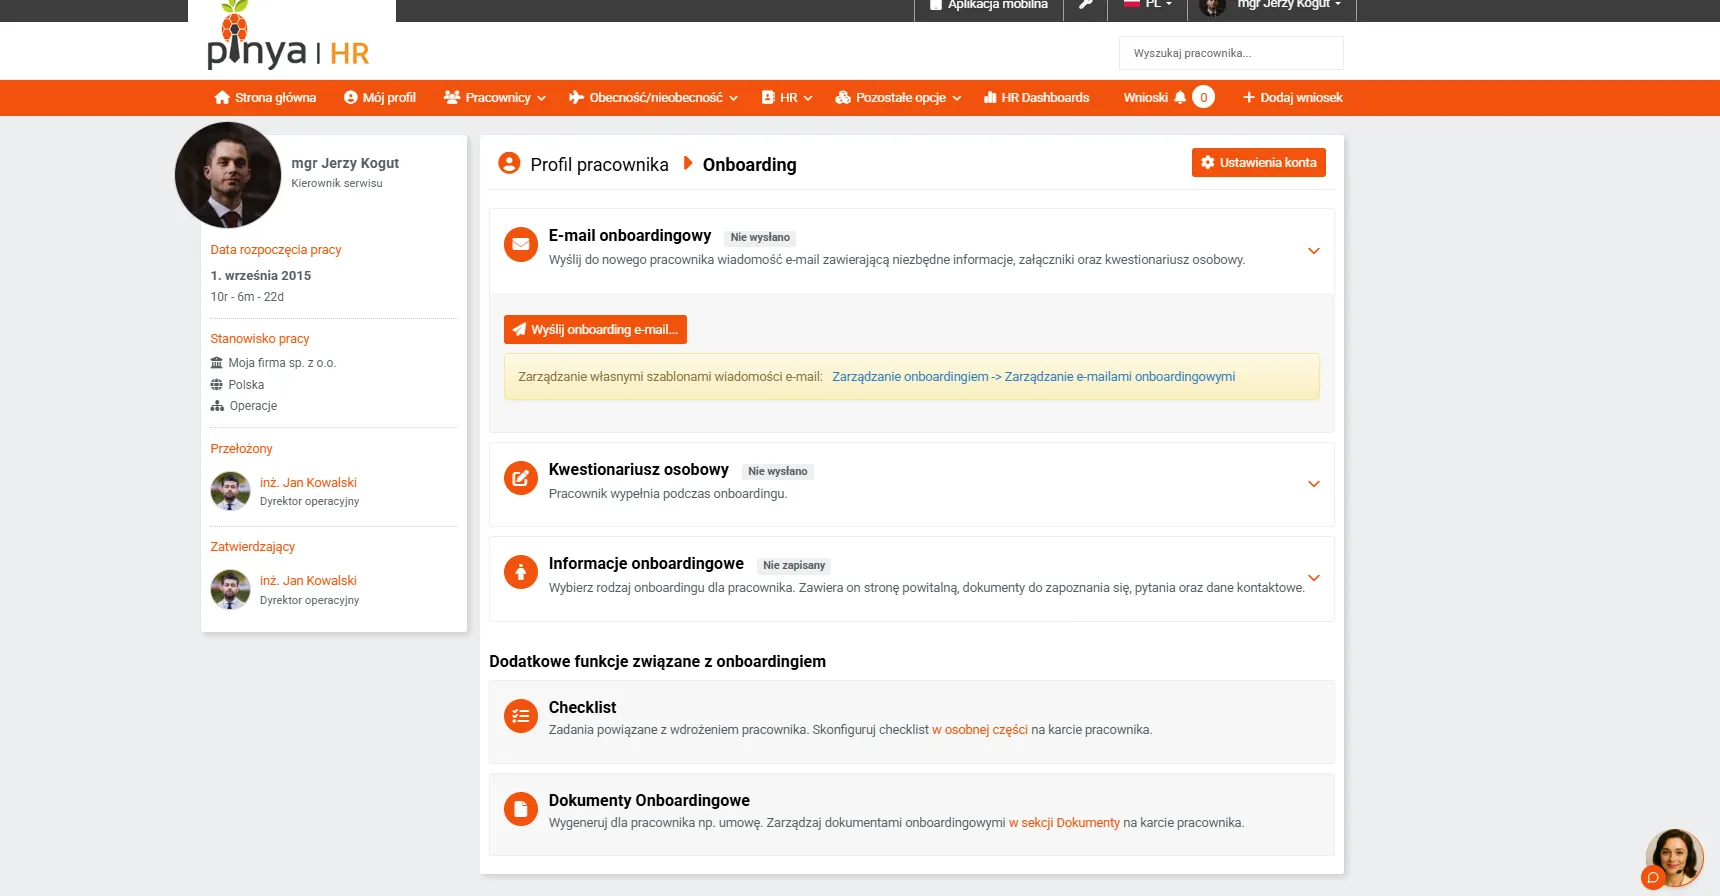Click the Wnioski counter badge showing 0
Screen dimensions: 1720x896
pos(1203,97)
